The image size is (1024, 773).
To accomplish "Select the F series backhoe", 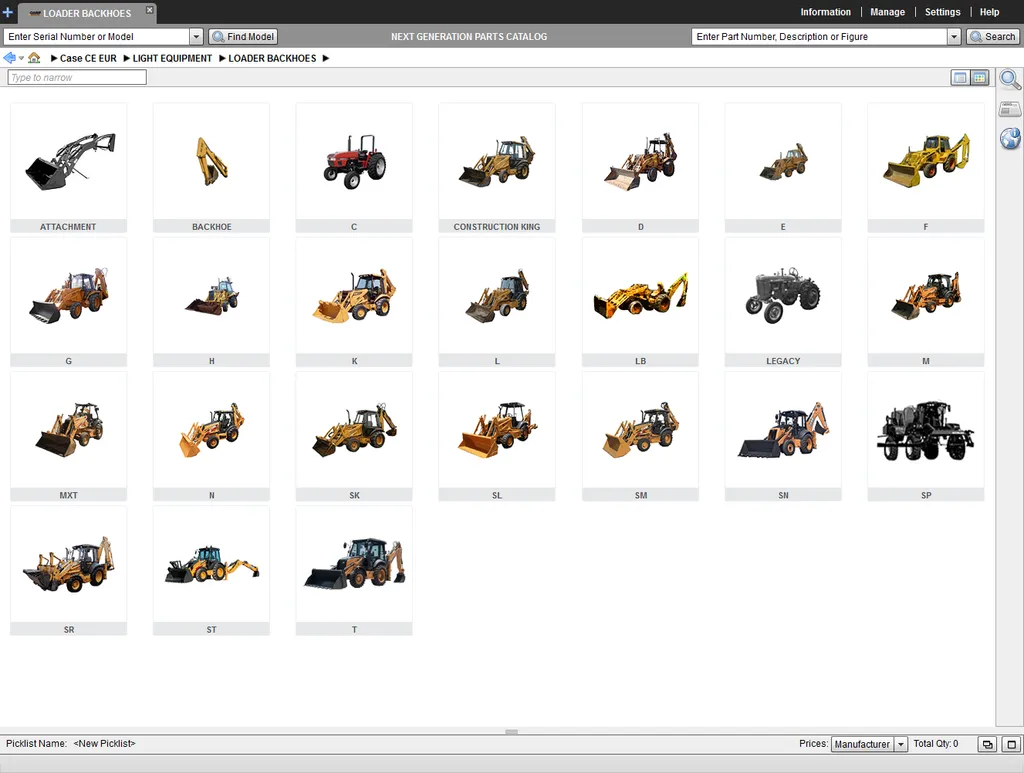I will (926, 168).
